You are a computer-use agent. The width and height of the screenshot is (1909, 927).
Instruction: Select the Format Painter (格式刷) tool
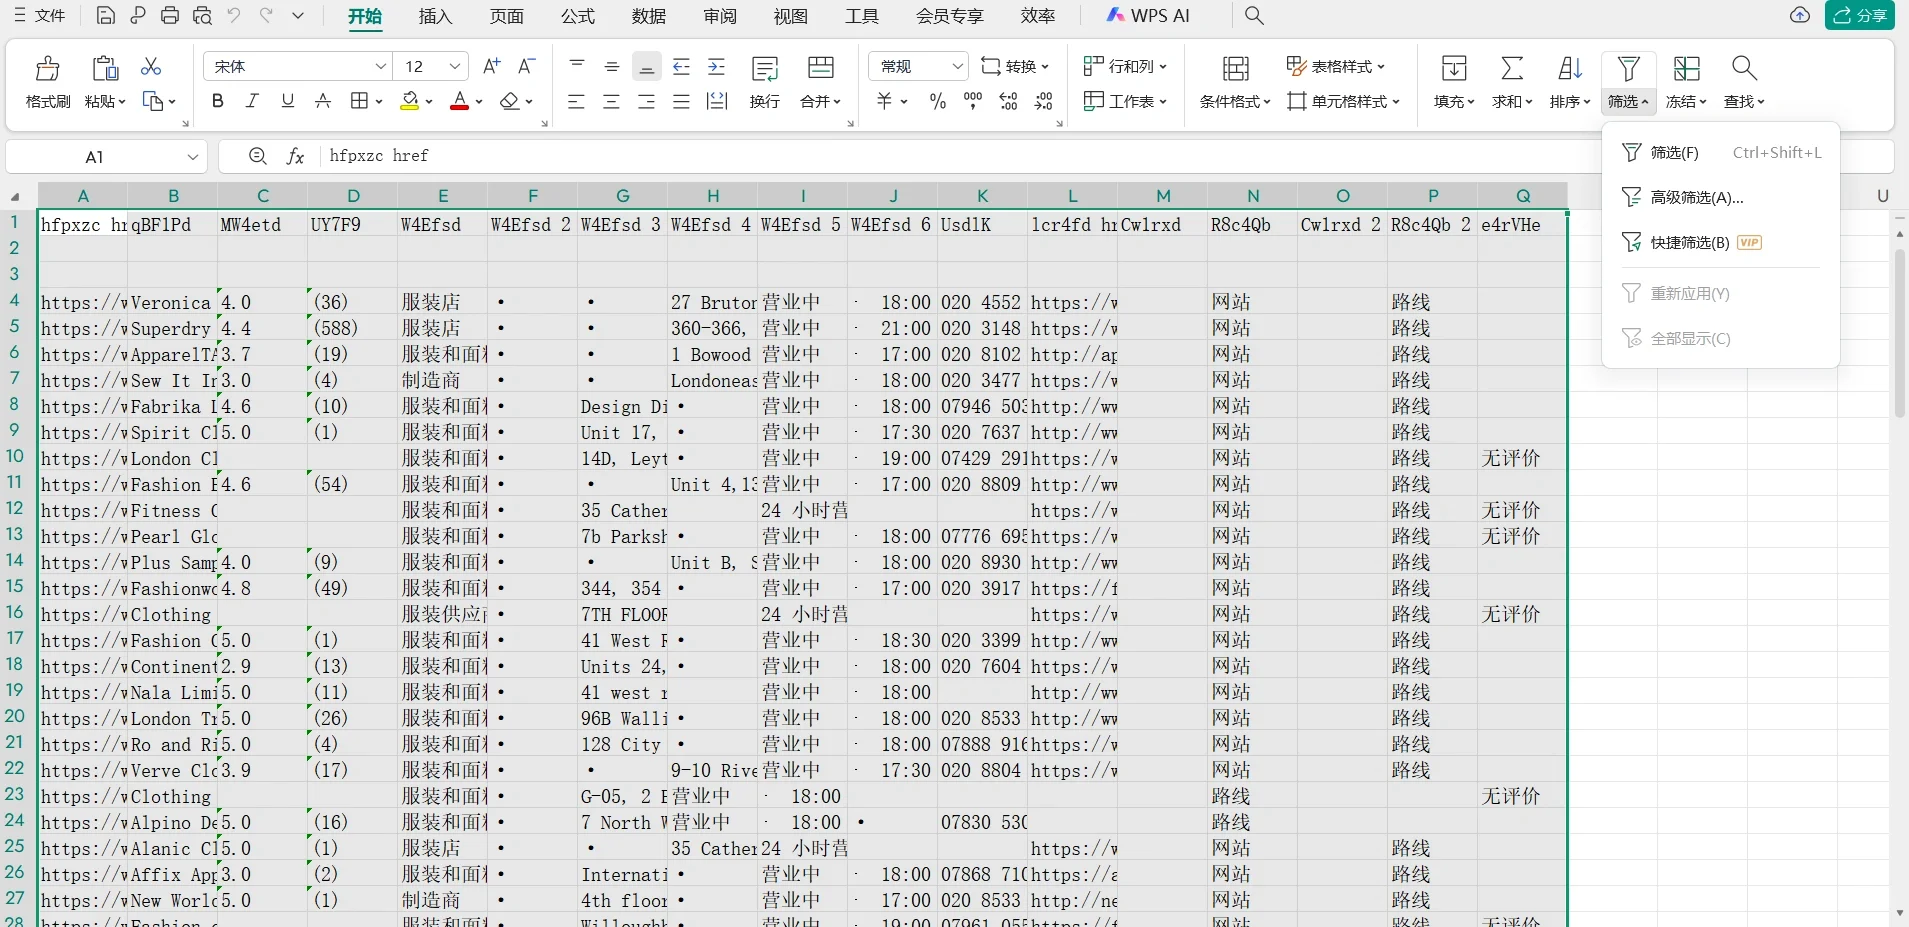pos(47,82)
